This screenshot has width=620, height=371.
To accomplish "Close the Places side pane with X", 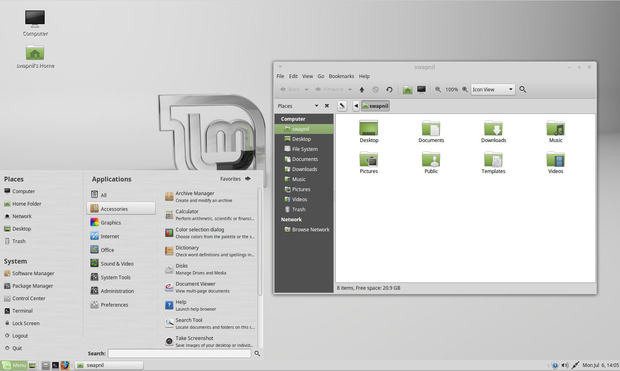I will [327, 106].
